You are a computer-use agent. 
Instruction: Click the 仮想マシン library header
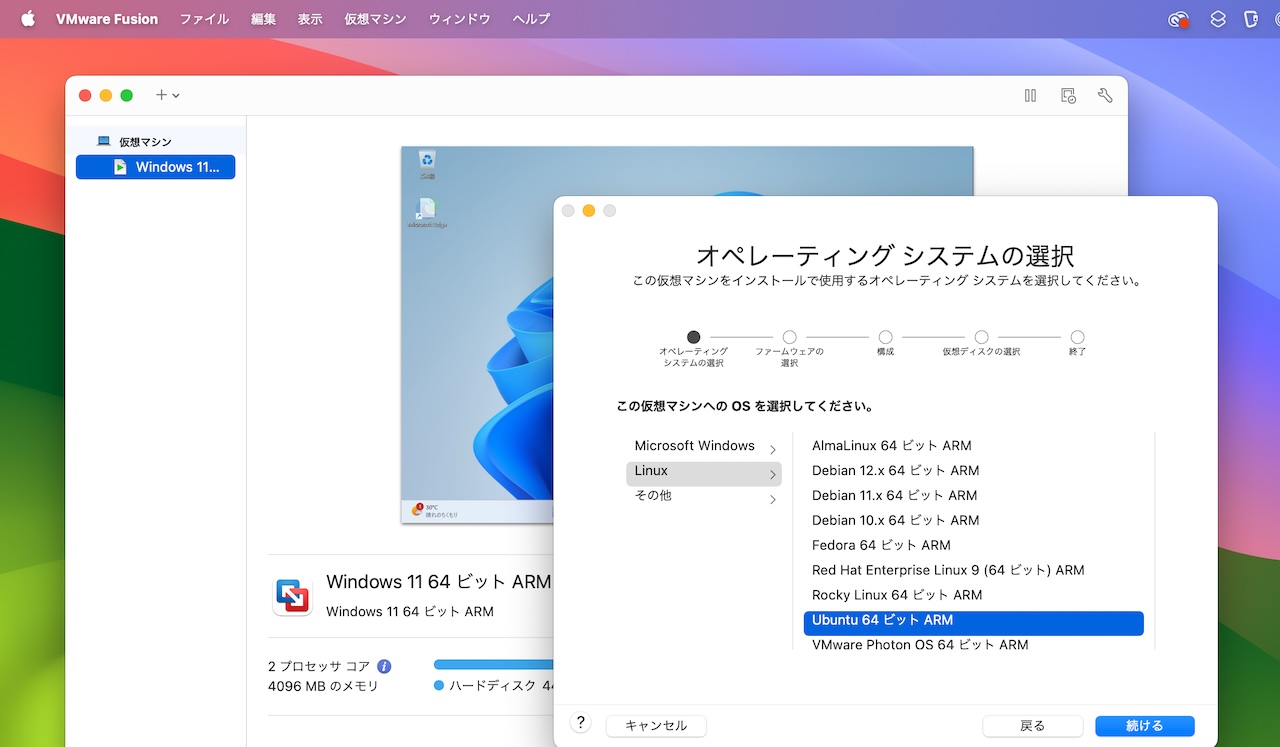click(145, 142)
